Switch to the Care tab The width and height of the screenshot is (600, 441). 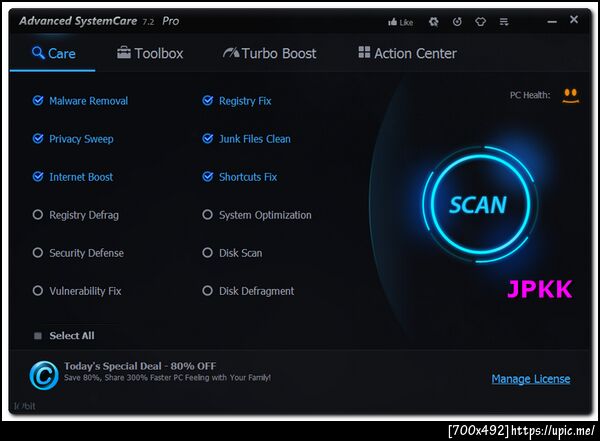point(53,53)
